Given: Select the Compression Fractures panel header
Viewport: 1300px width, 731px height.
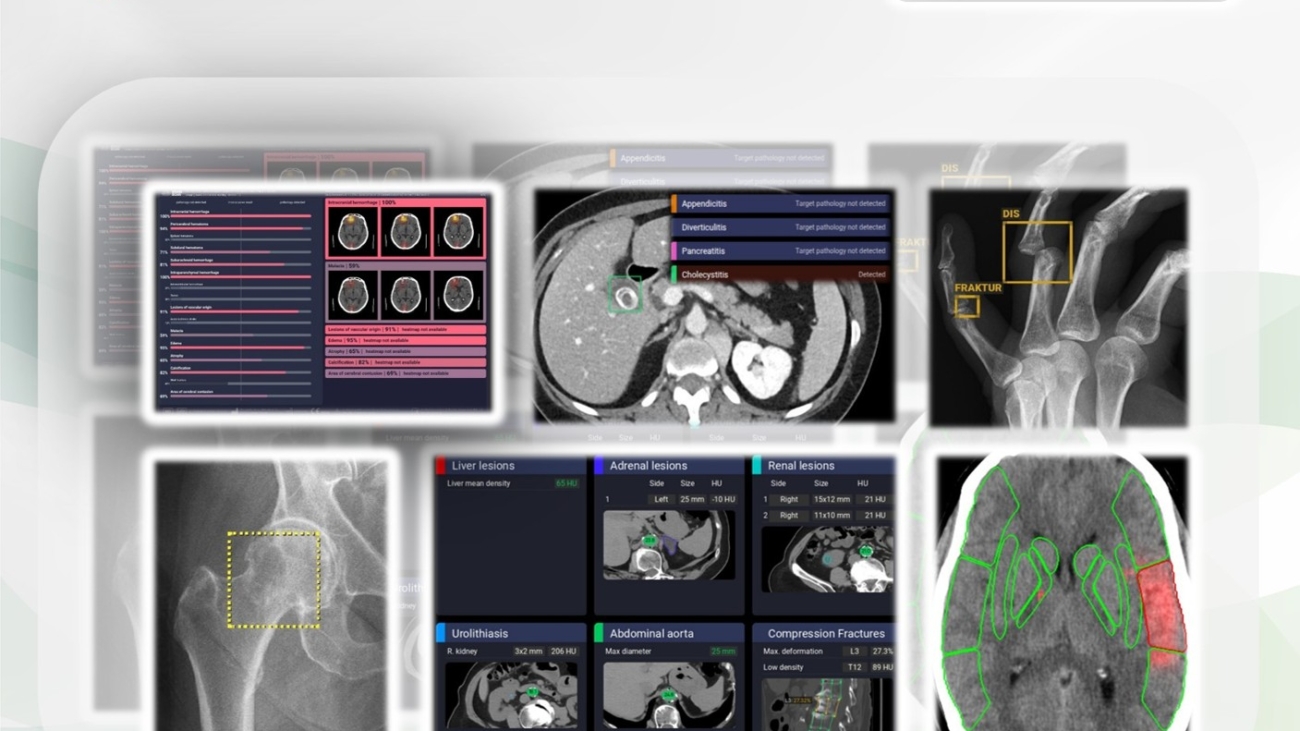Looking at the screenshot, I should click(825, 633).
